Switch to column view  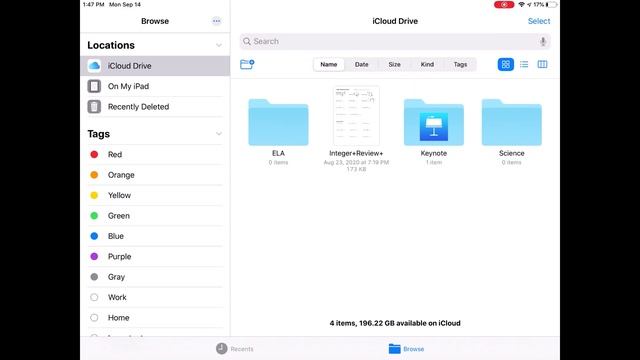click(x=542, y=64)
